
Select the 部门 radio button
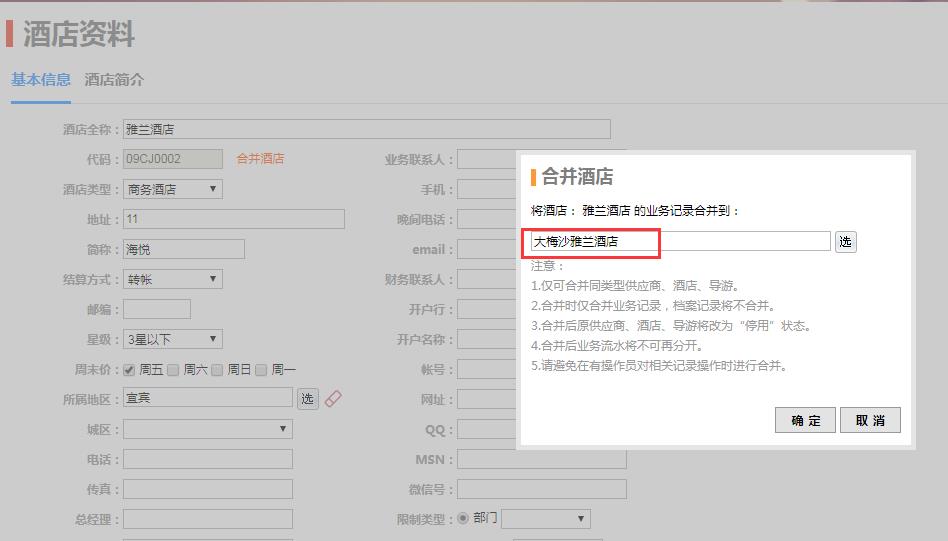point(463,519)
